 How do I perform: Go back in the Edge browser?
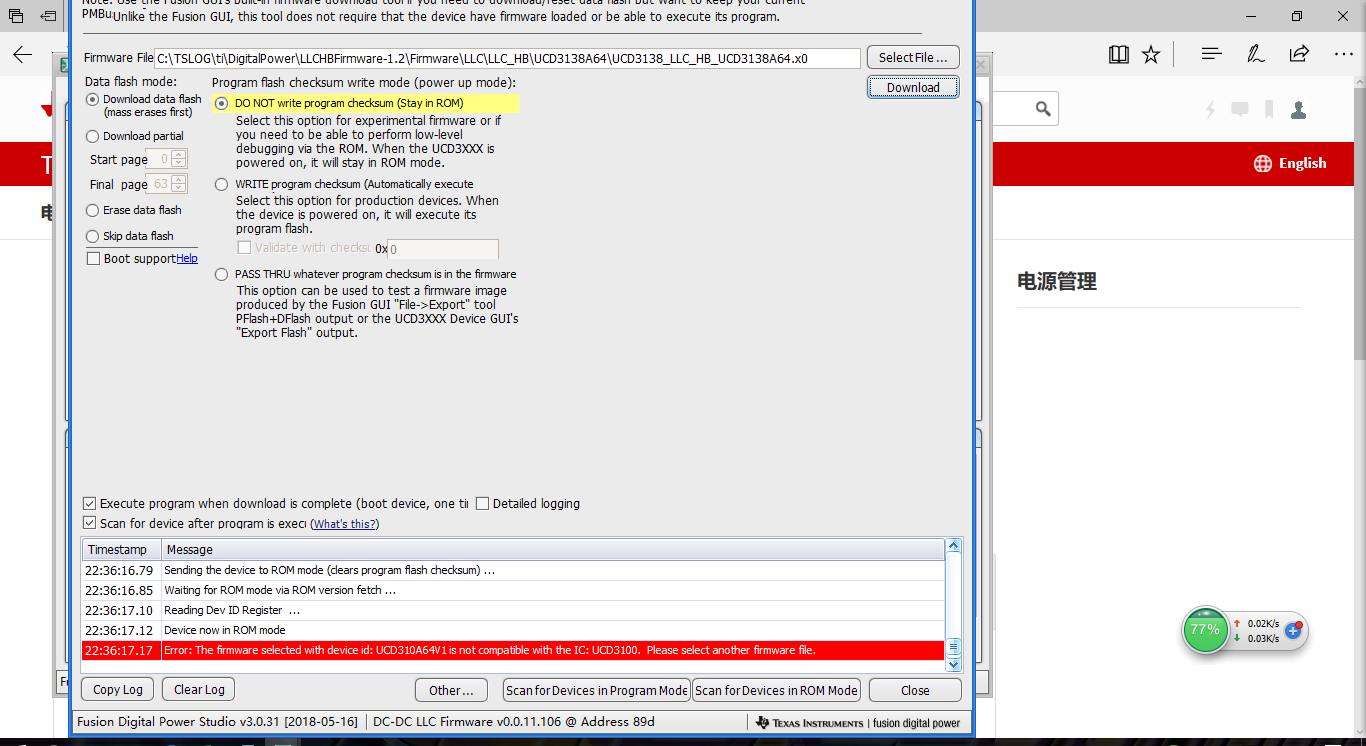(x=23, y=54)
